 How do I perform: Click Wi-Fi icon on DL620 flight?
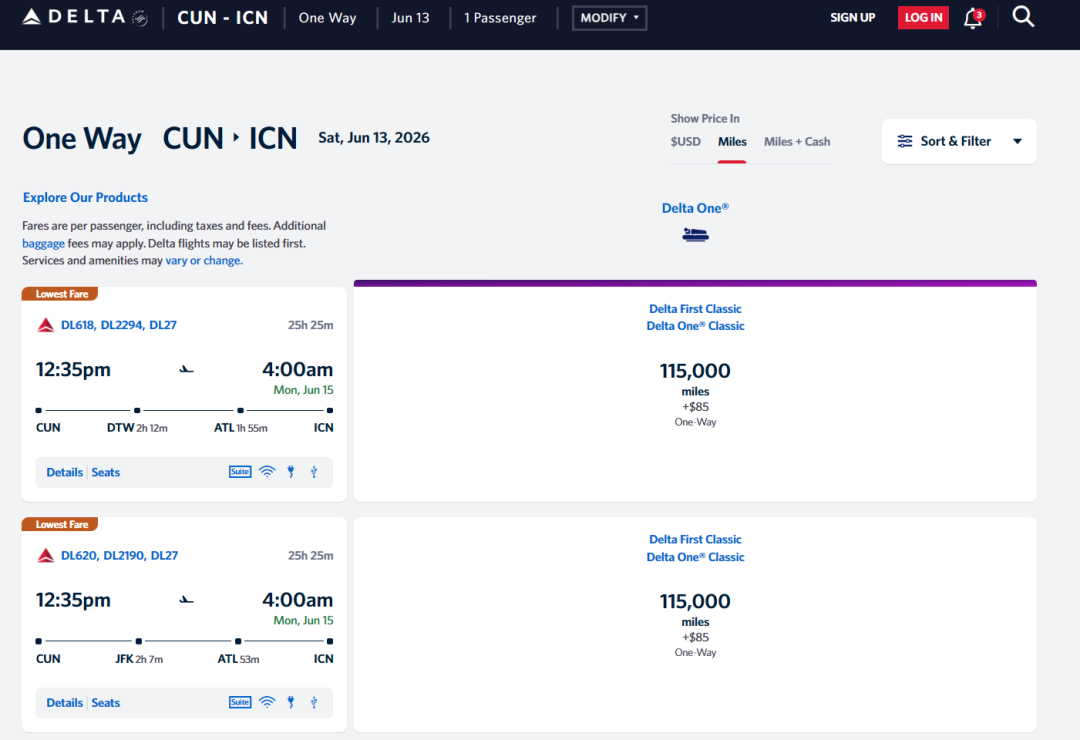(267, 703)
